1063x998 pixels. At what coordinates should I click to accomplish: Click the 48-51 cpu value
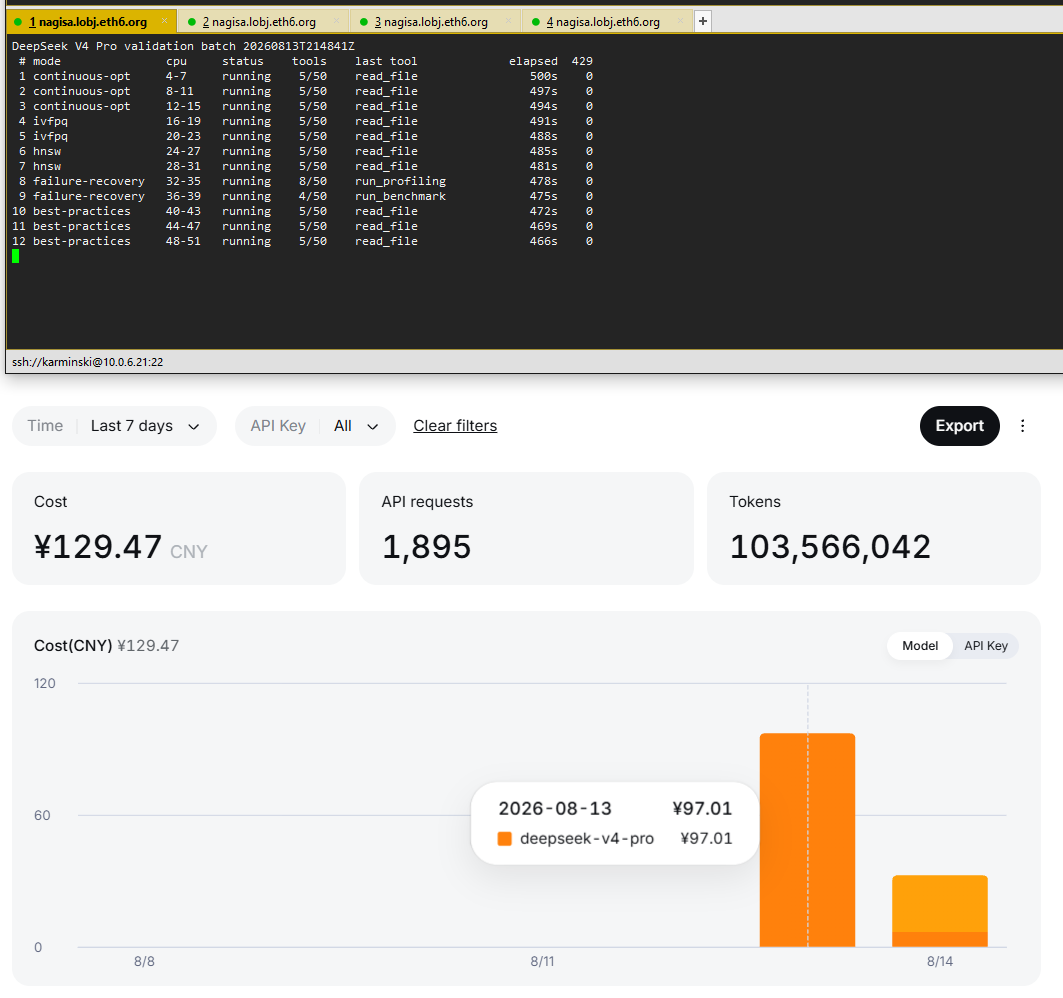(x=183, y=241)
